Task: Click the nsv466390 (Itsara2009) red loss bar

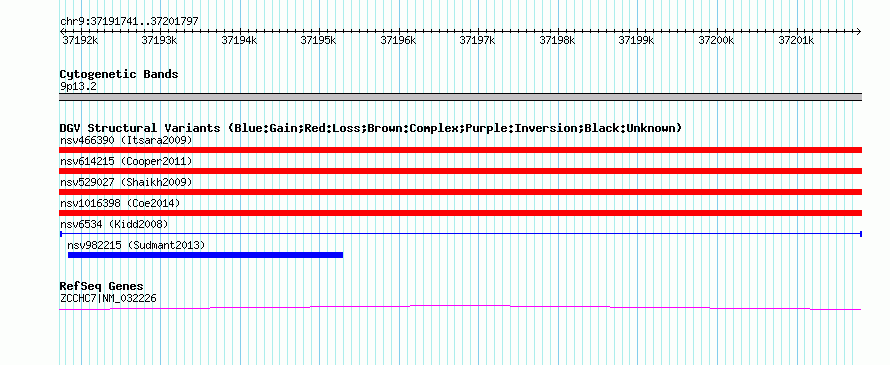Action: coord(460,150)
